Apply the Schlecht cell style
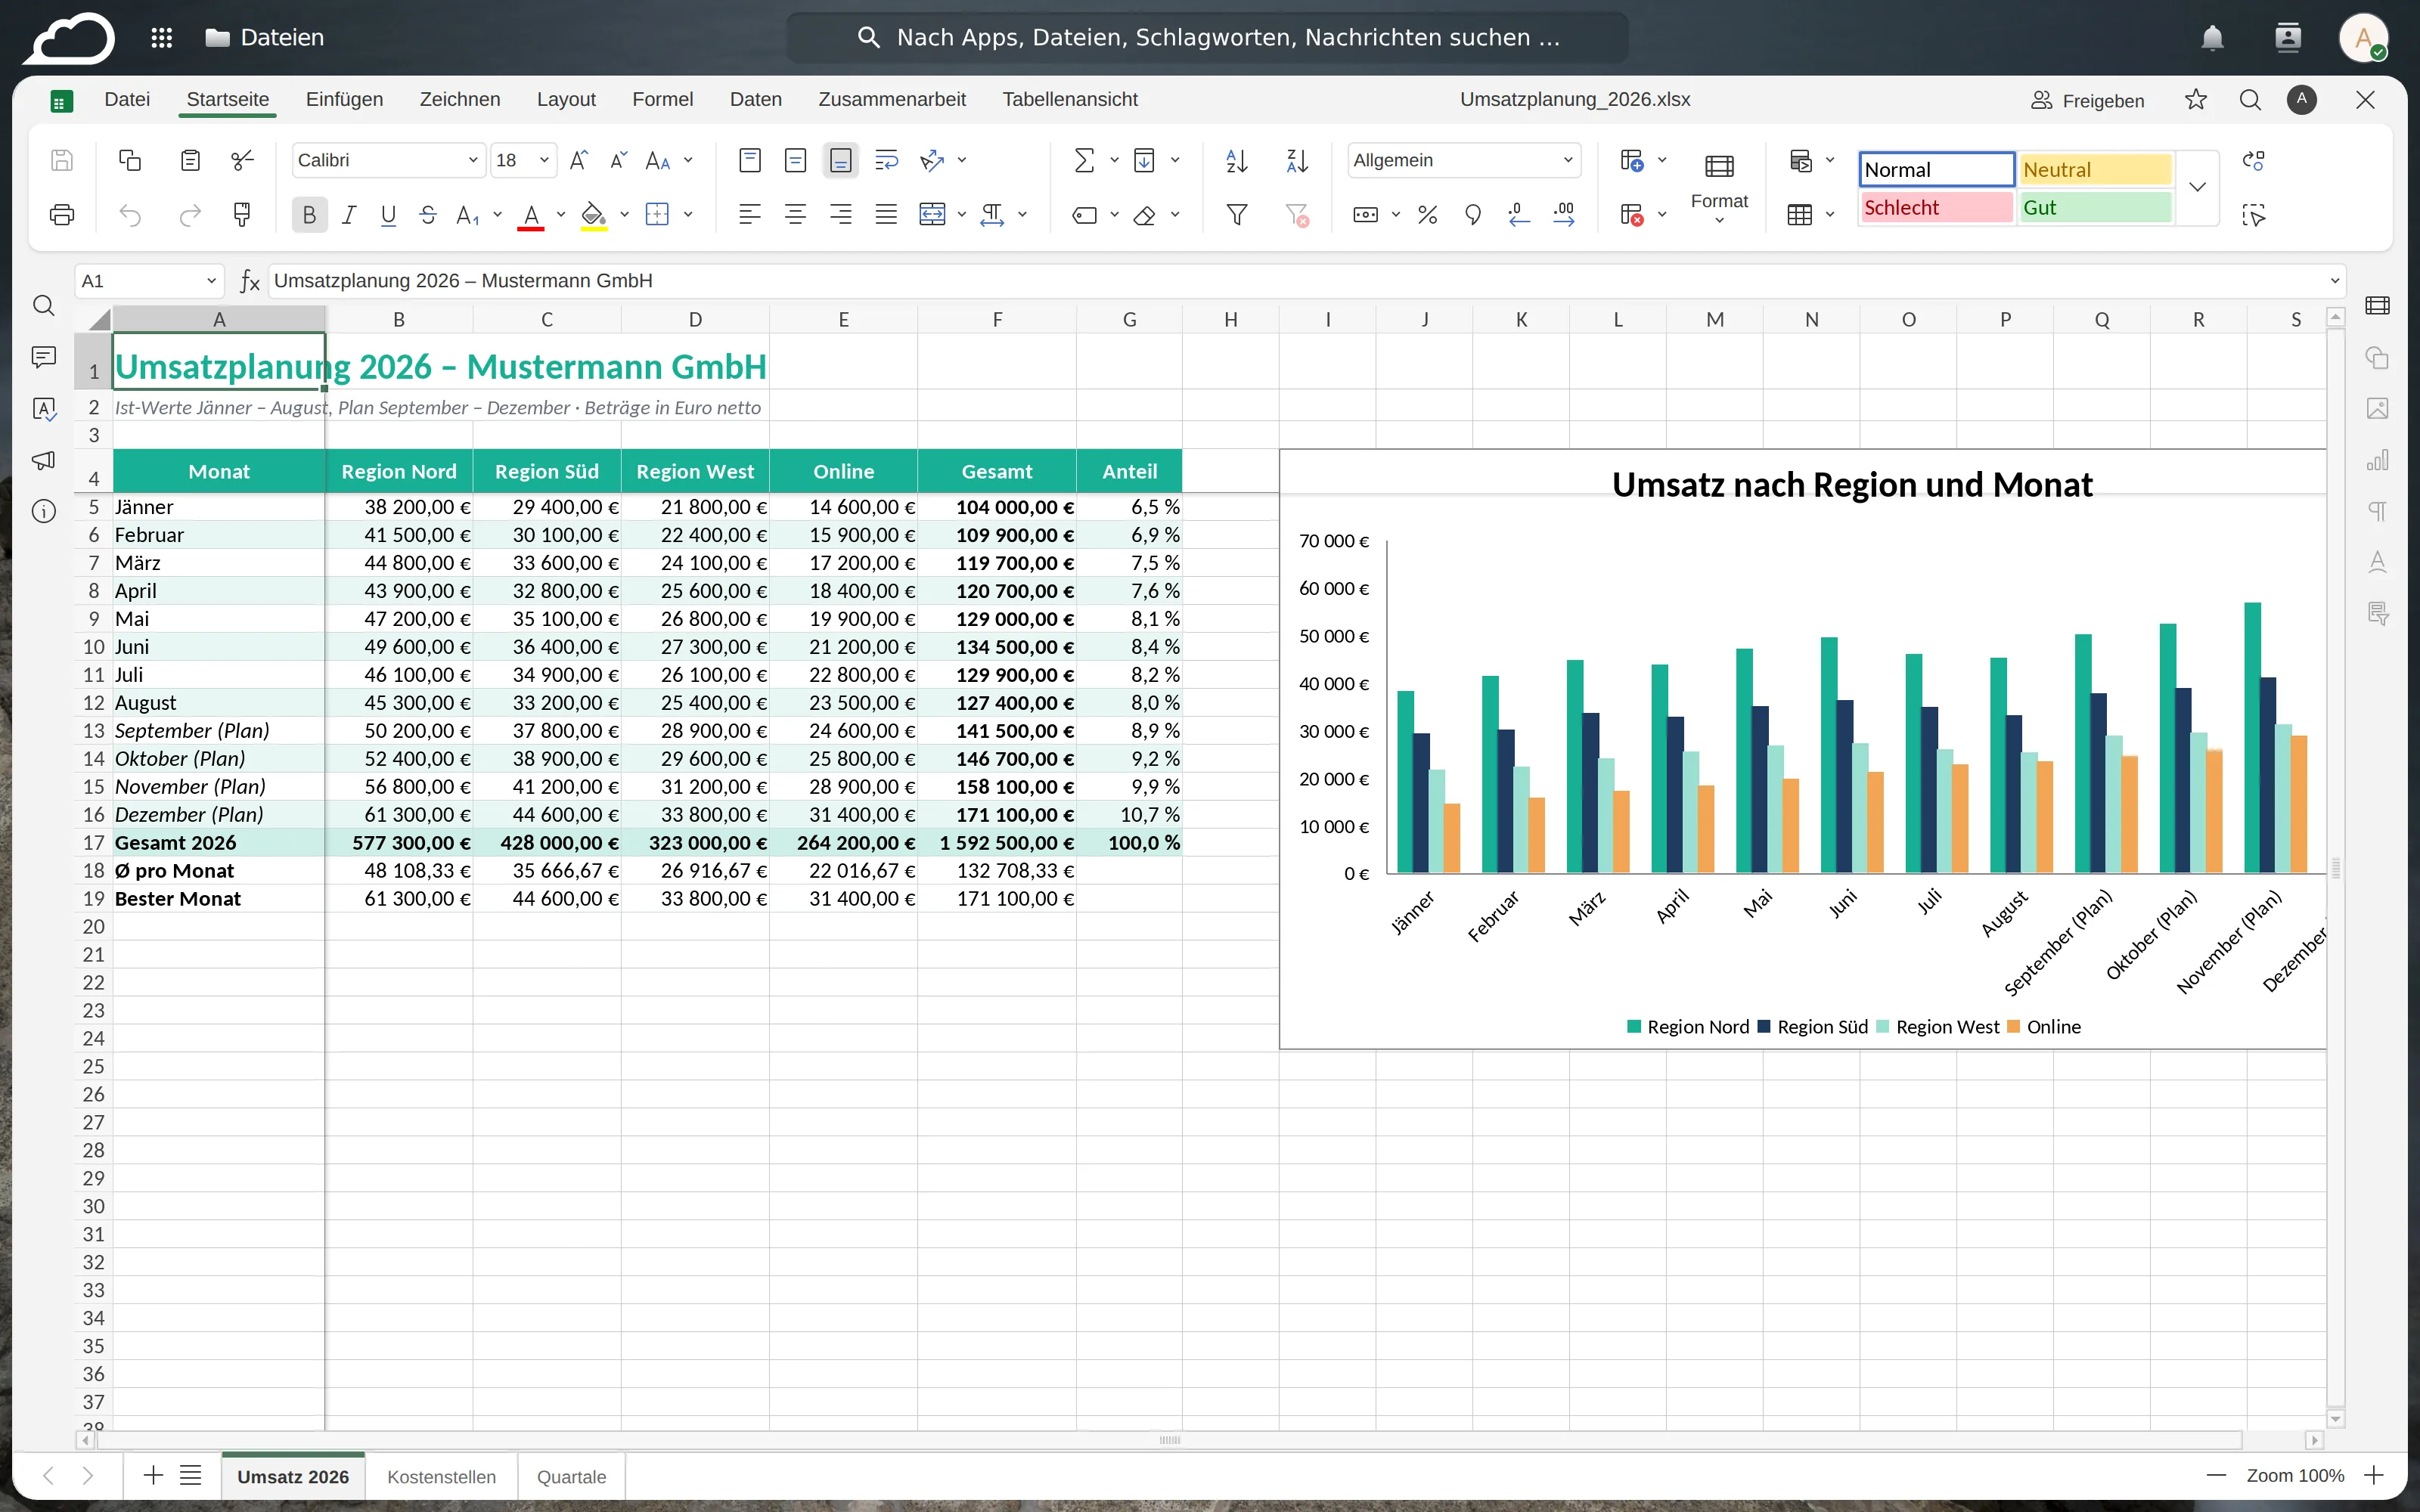 click(1936, 207)
